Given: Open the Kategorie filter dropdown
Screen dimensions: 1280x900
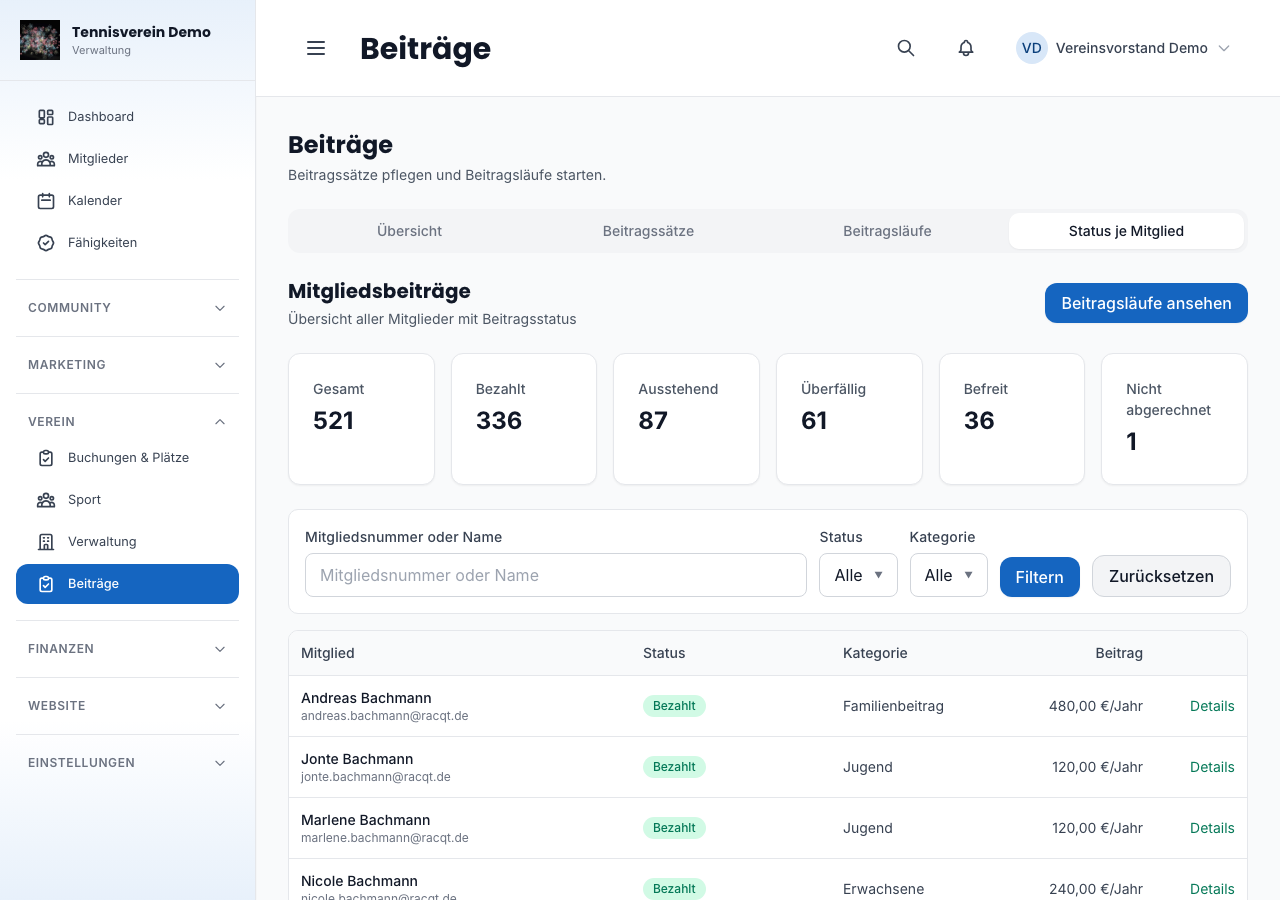Looking at the screenshot, I should pos(948,575).
